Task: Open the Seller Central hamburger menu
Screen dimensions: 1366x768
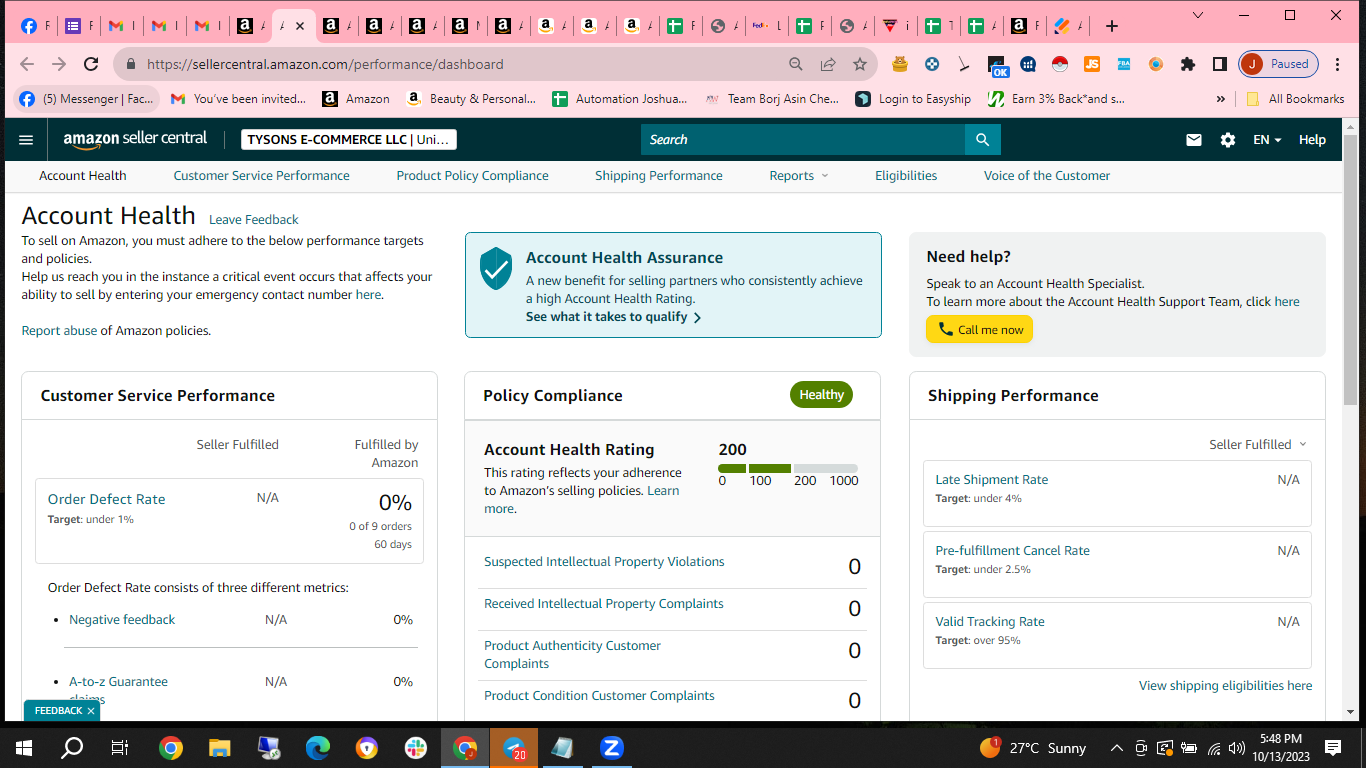Action: click(x=26, y=140)
